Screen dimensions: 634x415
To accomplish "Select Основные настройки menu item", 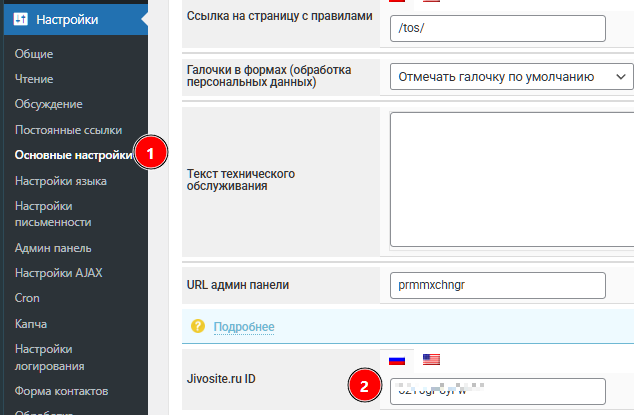I will [x=72, y=155].
